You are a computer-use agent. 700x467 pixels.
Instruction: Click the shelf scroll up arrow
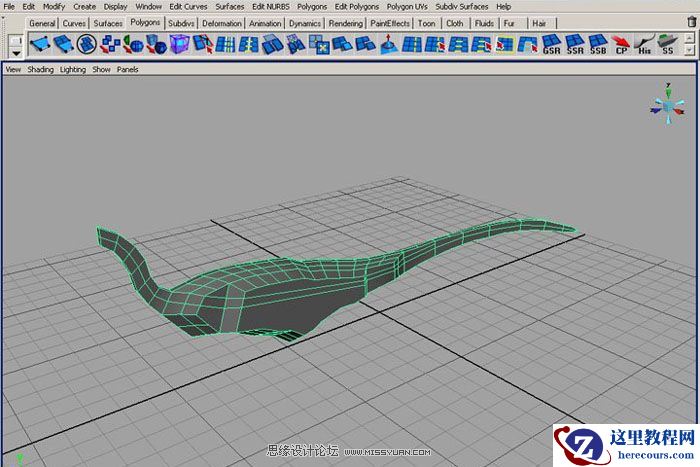coord(690,38)
